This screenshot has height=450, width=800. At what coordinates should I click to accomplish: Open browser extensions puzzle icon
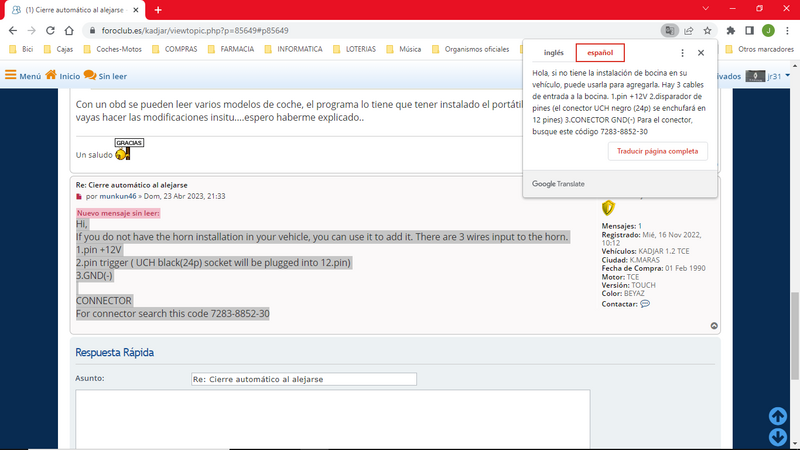coord(731,31)
